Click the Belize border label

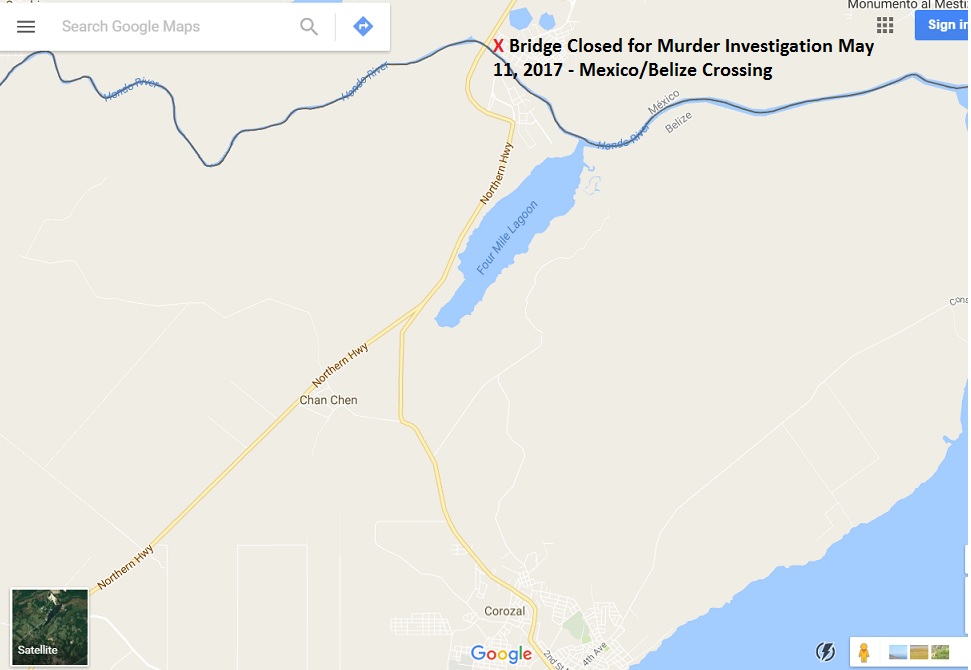679,123
